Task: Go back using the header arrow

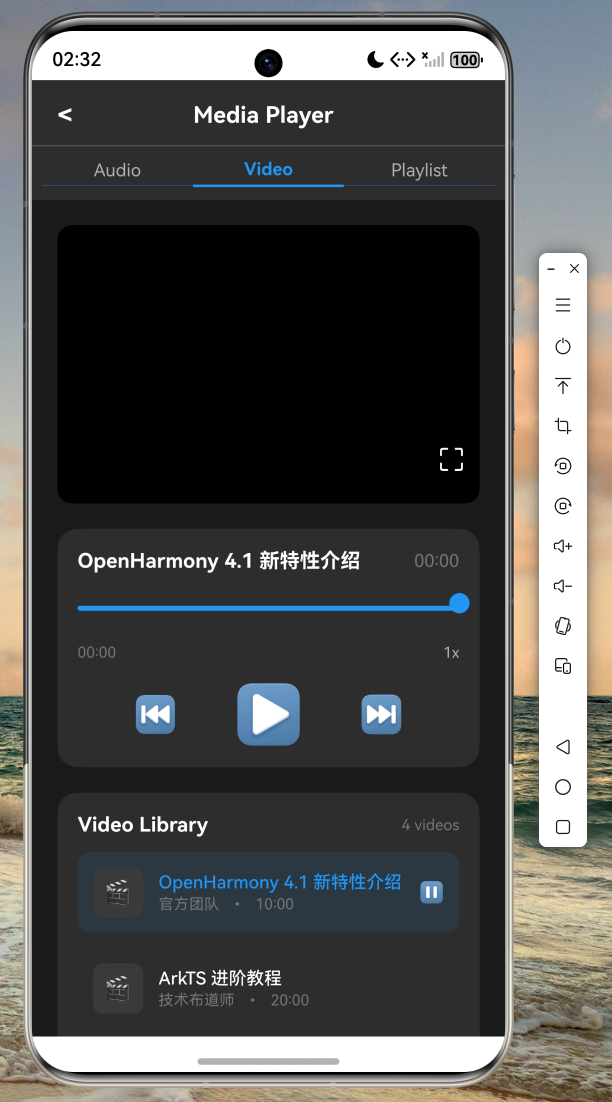Action: click(x=65, y=115)
